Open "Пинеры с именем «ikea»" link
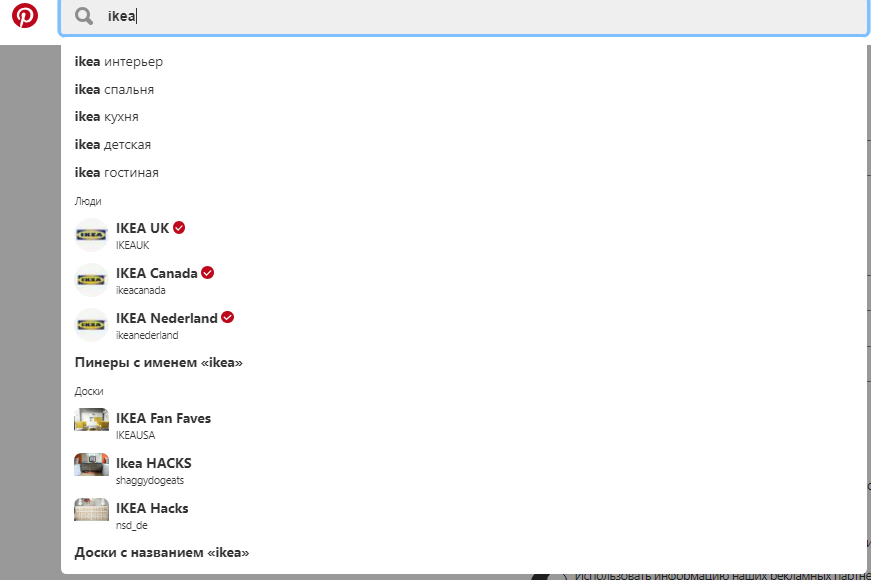This screenshot has width=871, height=580. tap(158, 362)
